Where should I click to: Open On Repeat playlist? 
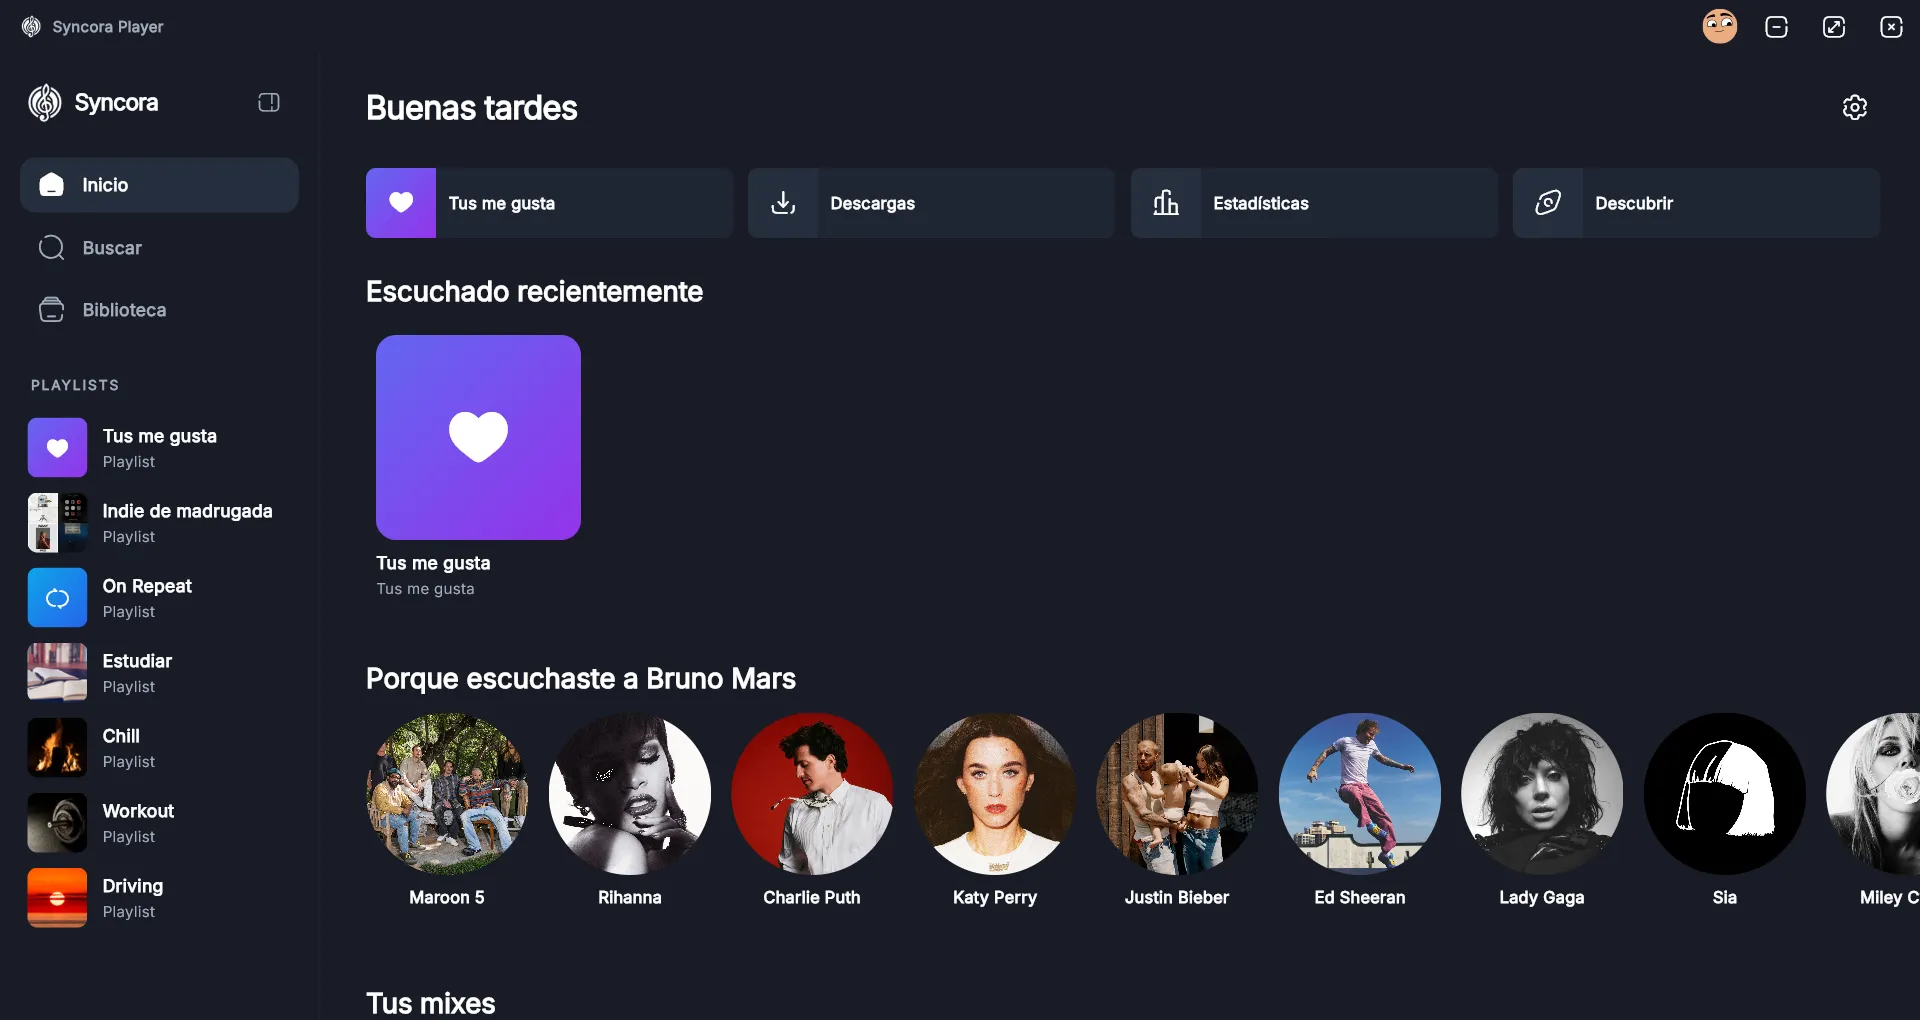[x=159, y=598]
